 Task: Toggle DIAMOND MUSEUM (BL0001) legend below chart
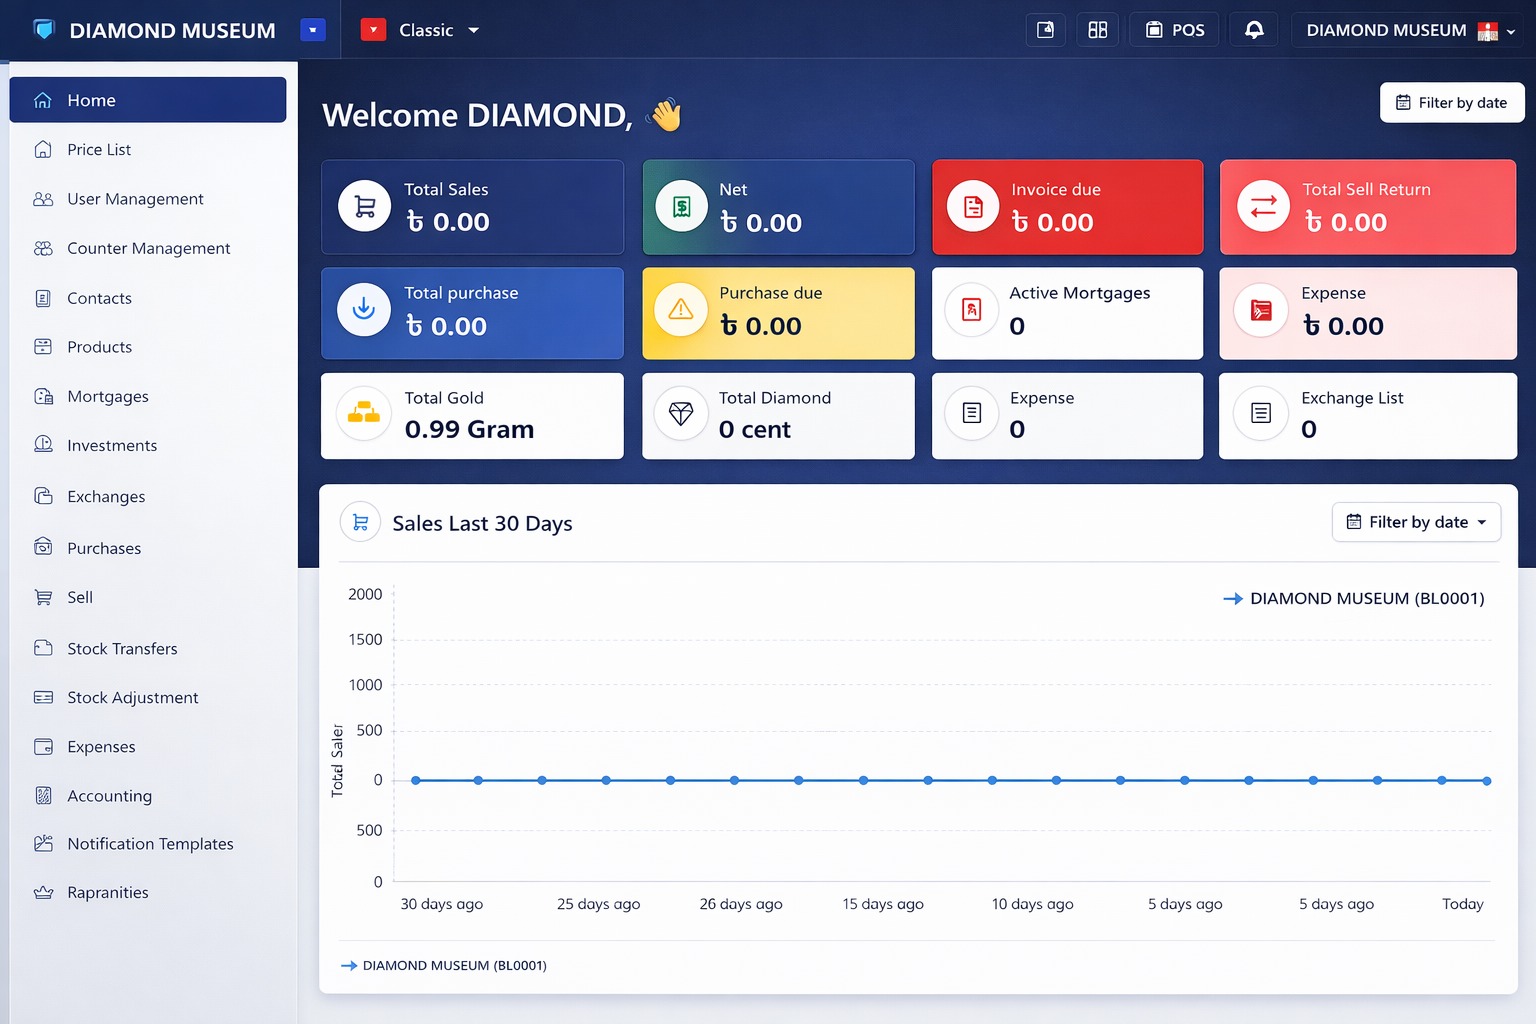(x=444, y=965)
